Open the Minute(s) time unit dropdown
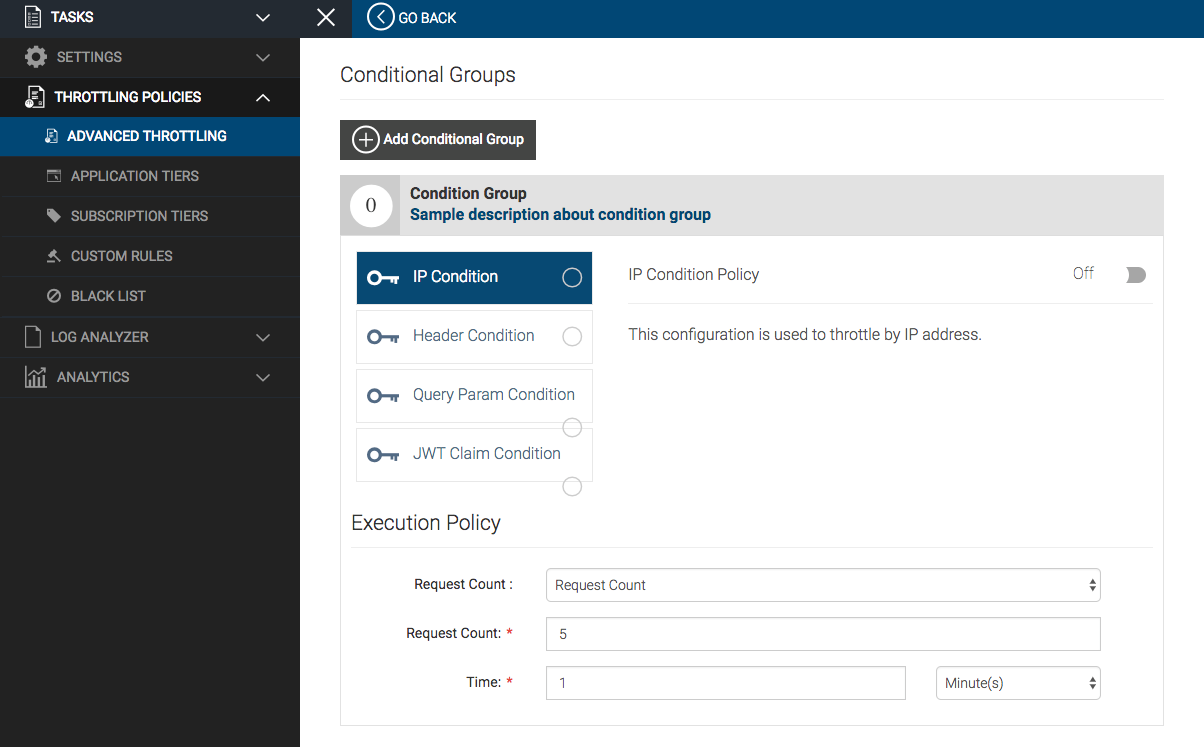This screenshot has width=1204, height=747. click(1017, 683)
